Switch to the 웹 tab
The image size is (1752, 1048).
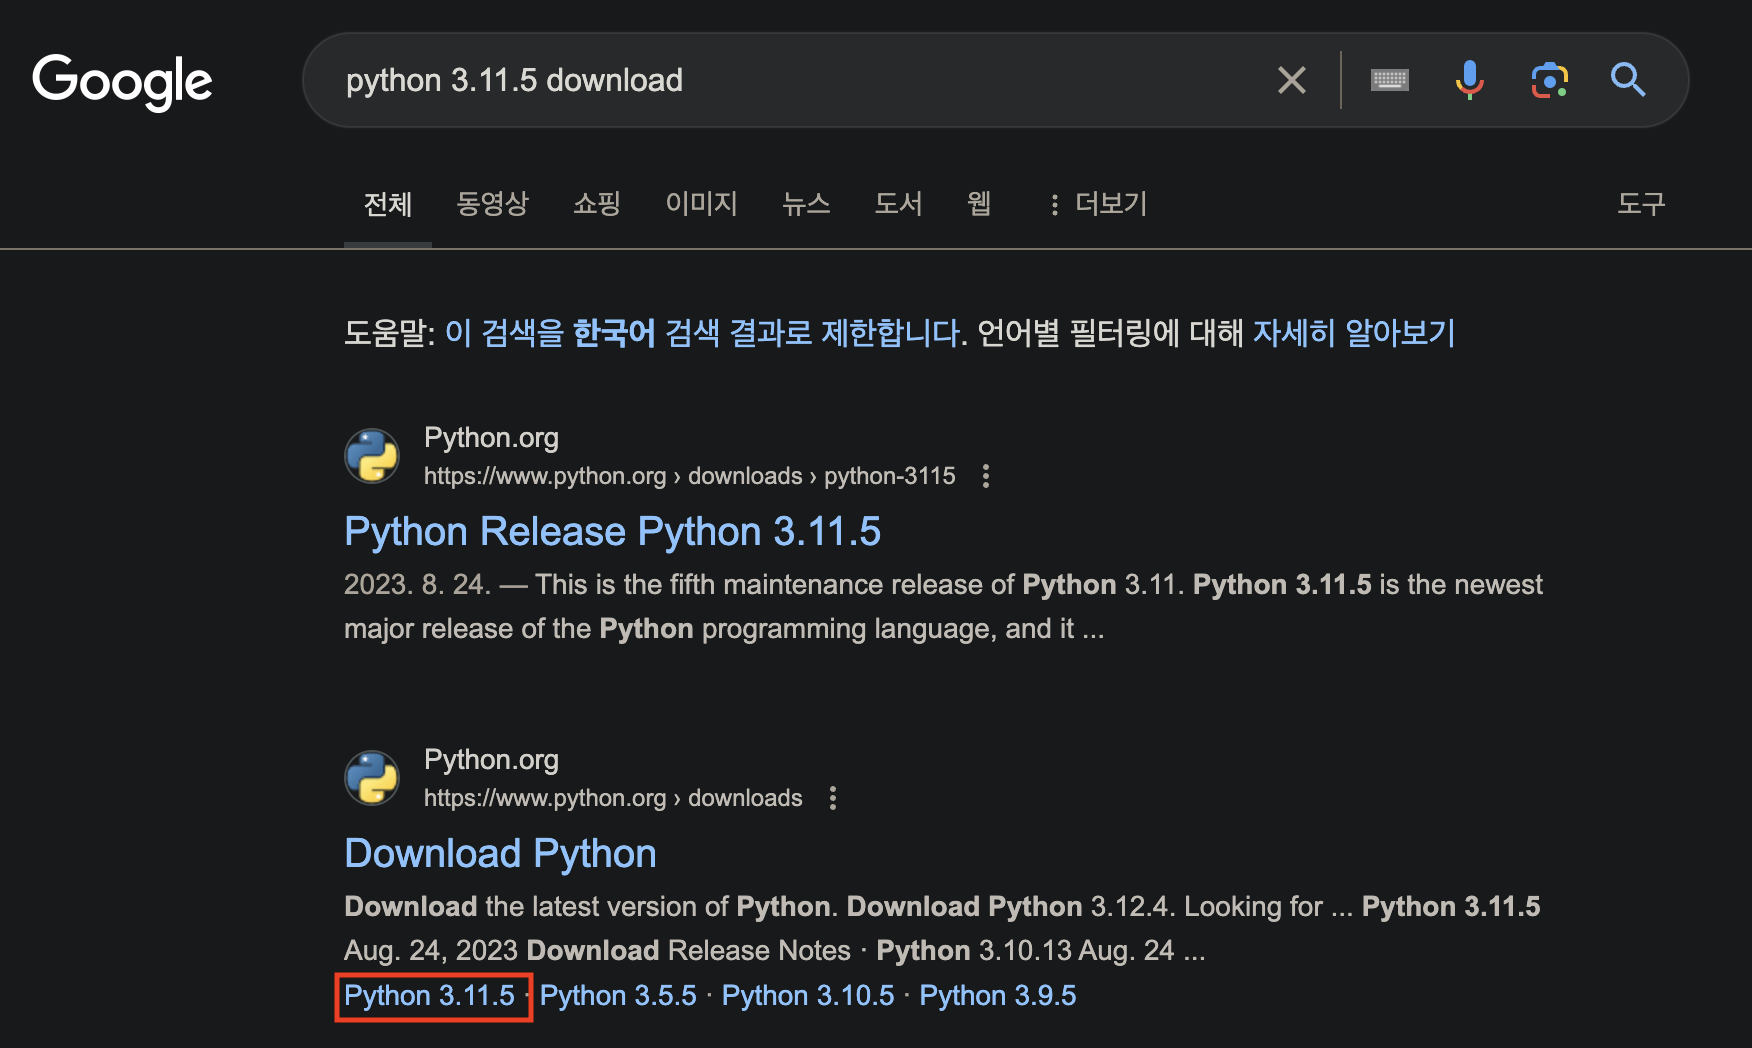[979, 204]
